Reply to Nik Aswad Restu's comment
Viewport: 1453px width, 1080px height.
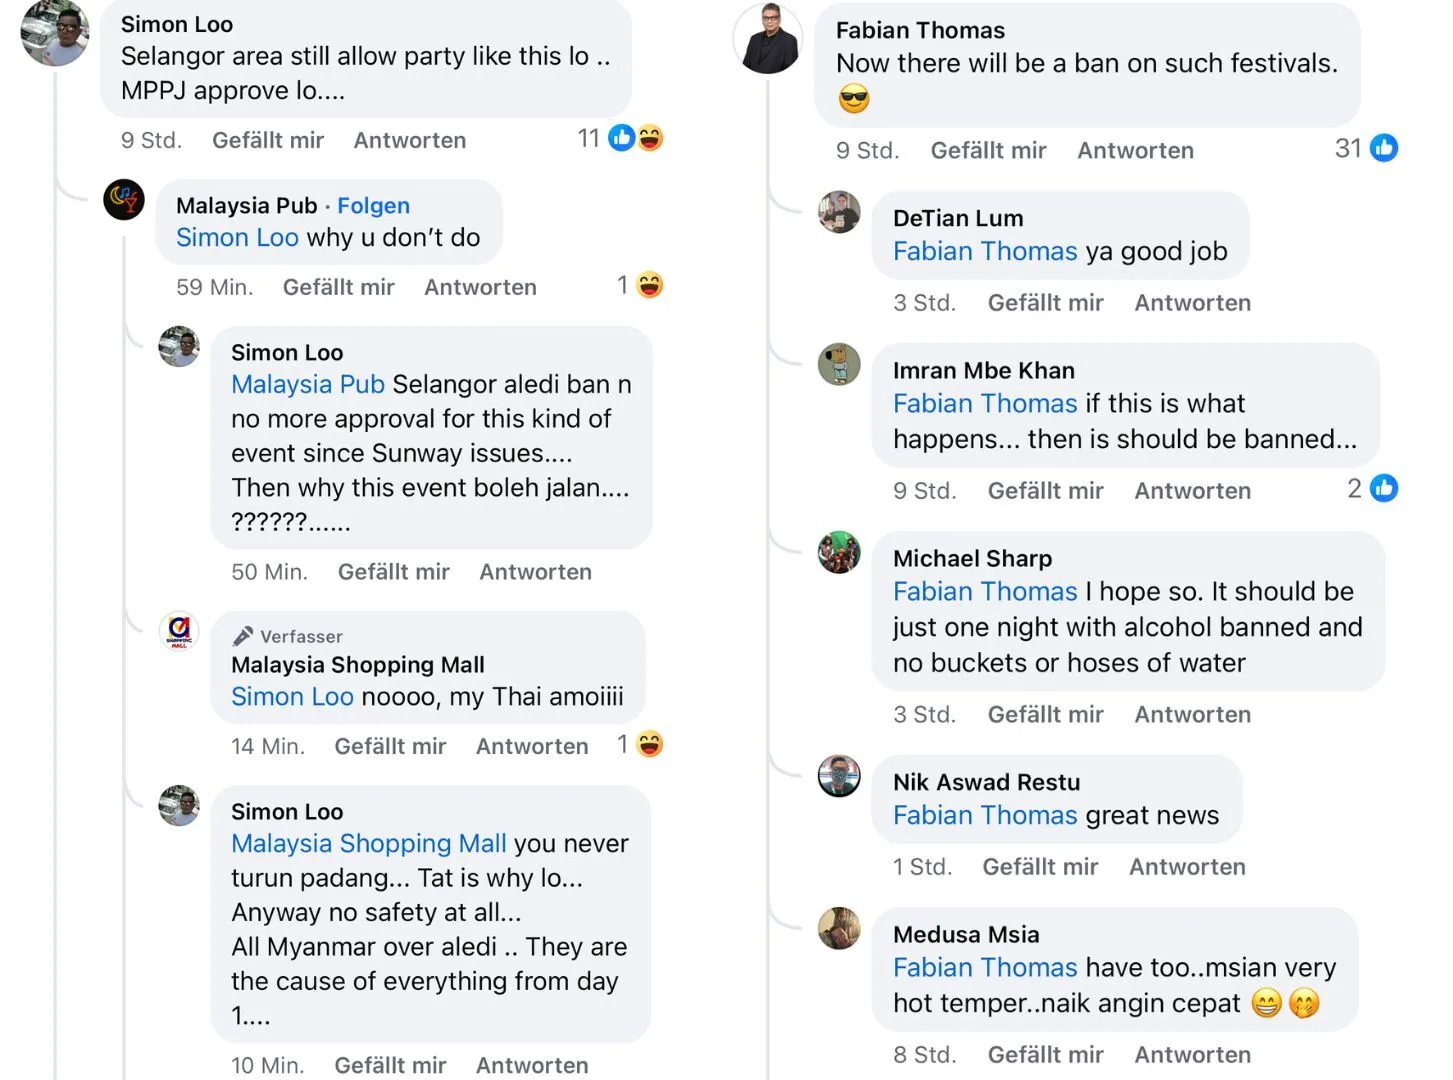click(1187, 866)
